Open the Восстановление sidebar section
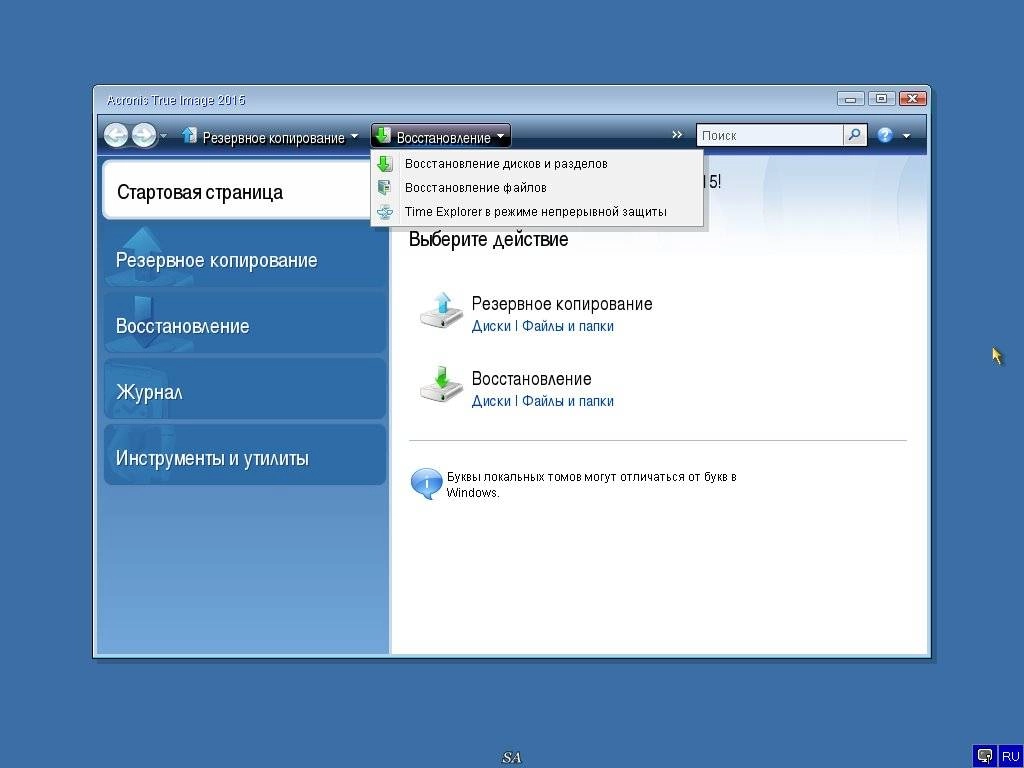The width and height of the screenshot is (1024, 768). 245,325
